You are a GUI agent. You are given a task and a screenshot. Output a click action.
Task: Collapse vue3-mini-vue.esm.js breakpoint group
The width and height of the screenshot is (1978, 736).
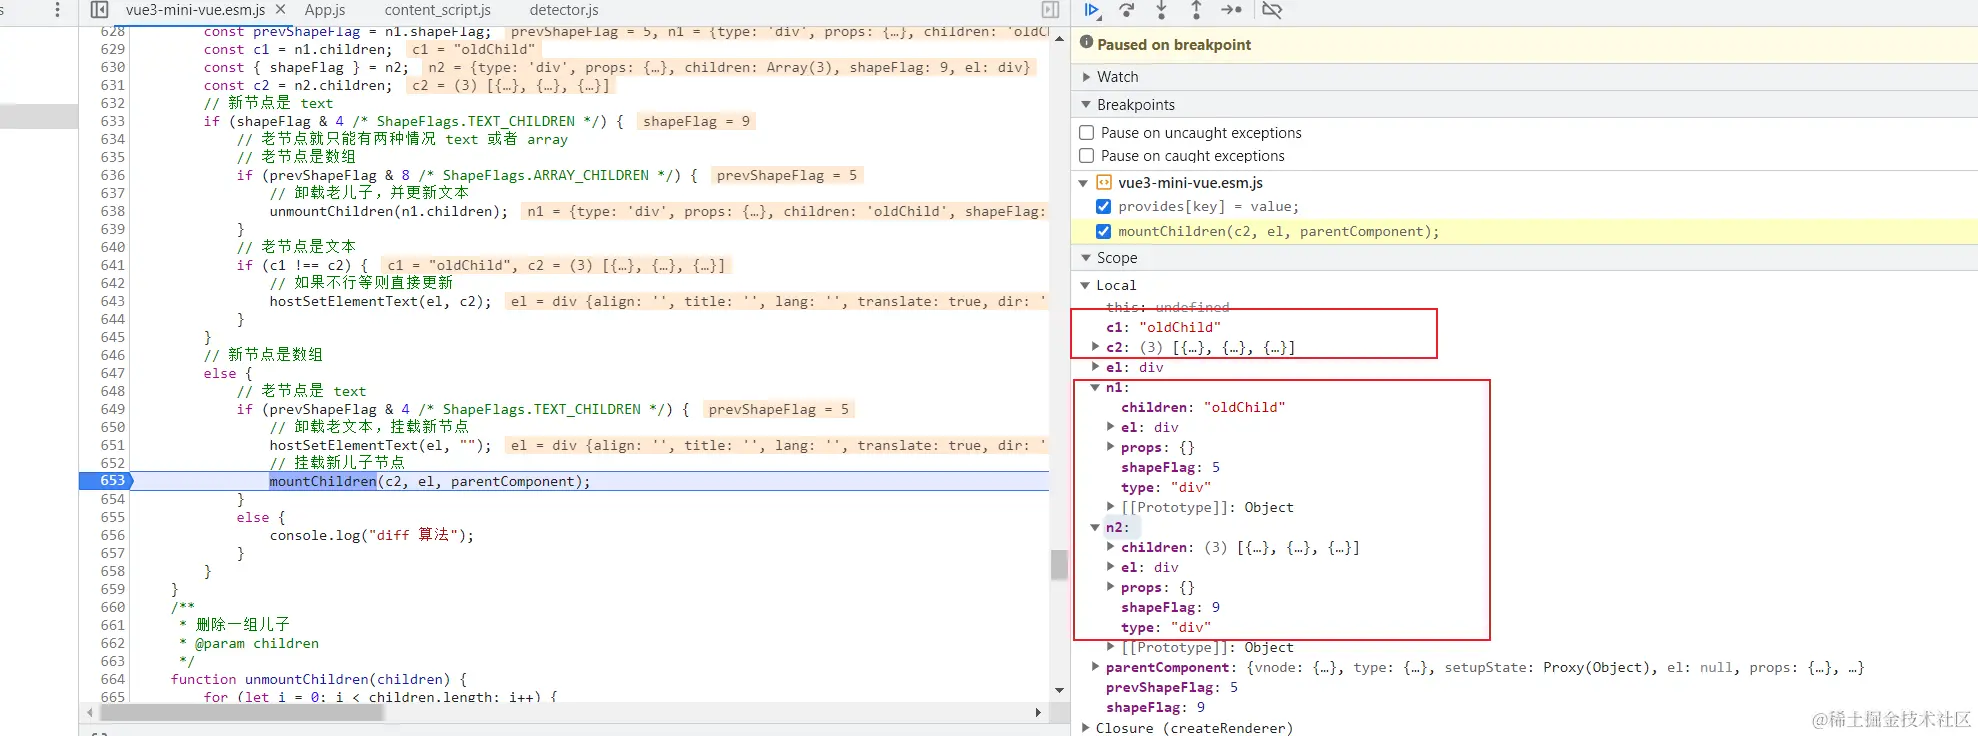tap(1083, 183)
